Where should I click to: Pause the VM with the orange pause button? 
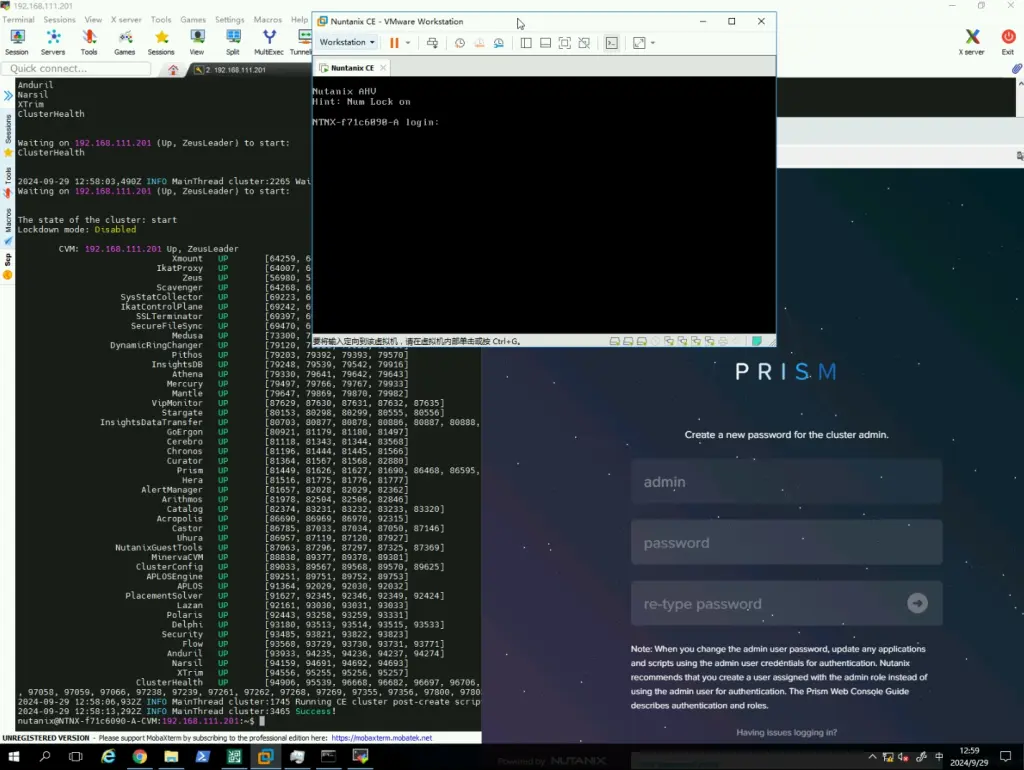[x=394, y=43]
